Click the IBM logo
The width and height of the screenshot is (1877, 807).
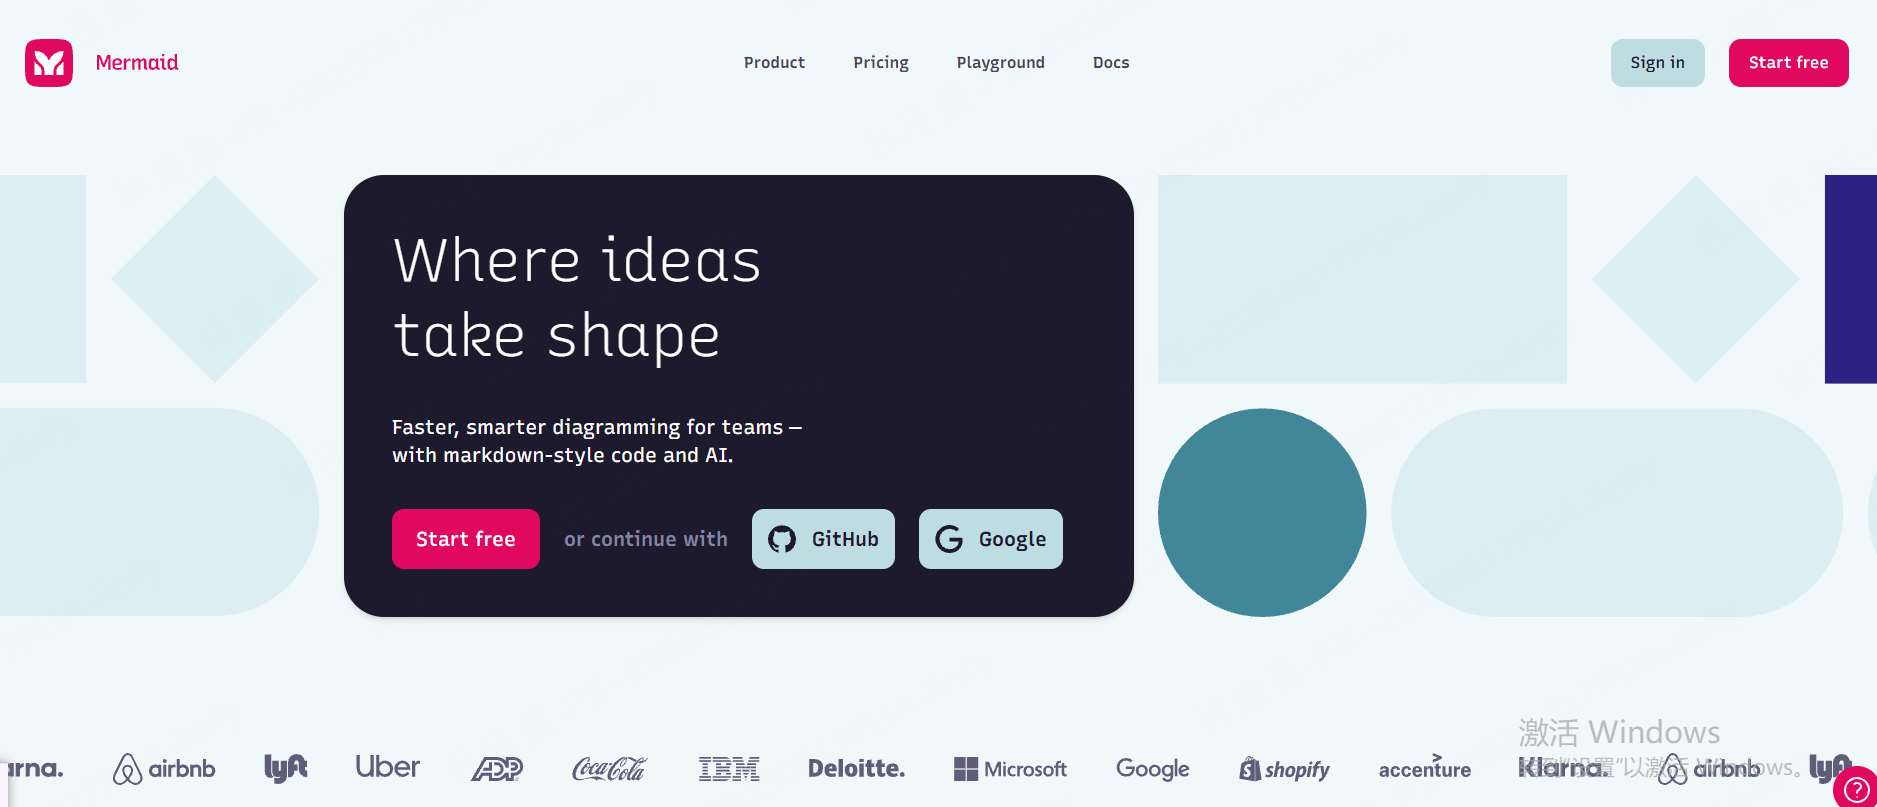[729, 769]
